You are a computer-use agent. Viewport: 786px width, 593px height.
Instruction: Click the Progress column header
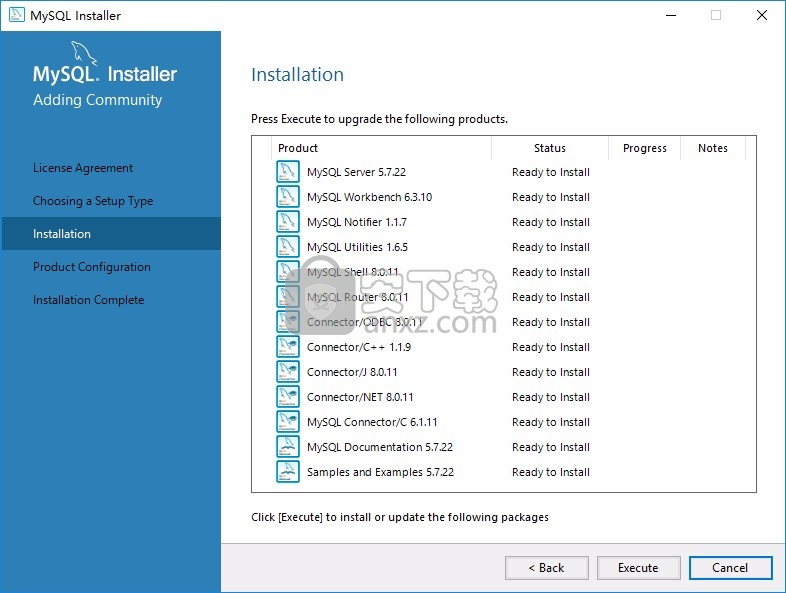pos(645,148)
